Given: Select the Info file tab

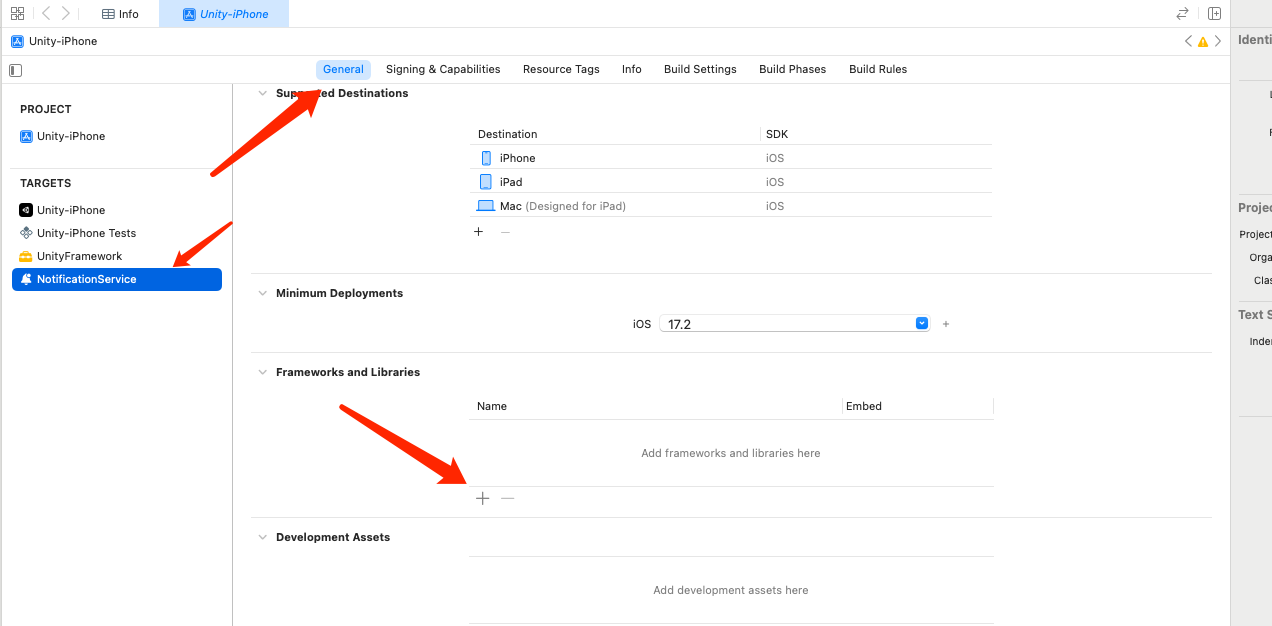Looking at the screenshot, I should tap(121, 14).
